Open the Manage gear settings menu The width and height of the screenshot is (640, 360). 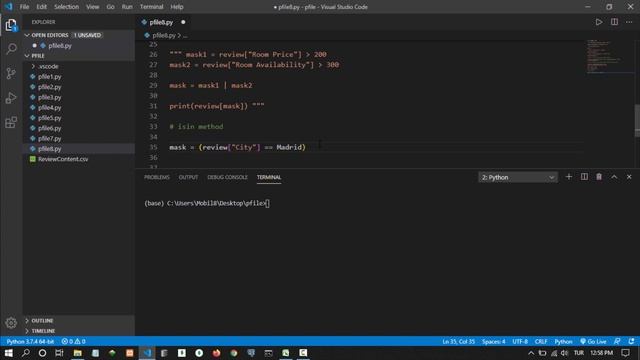coord(11,323)
